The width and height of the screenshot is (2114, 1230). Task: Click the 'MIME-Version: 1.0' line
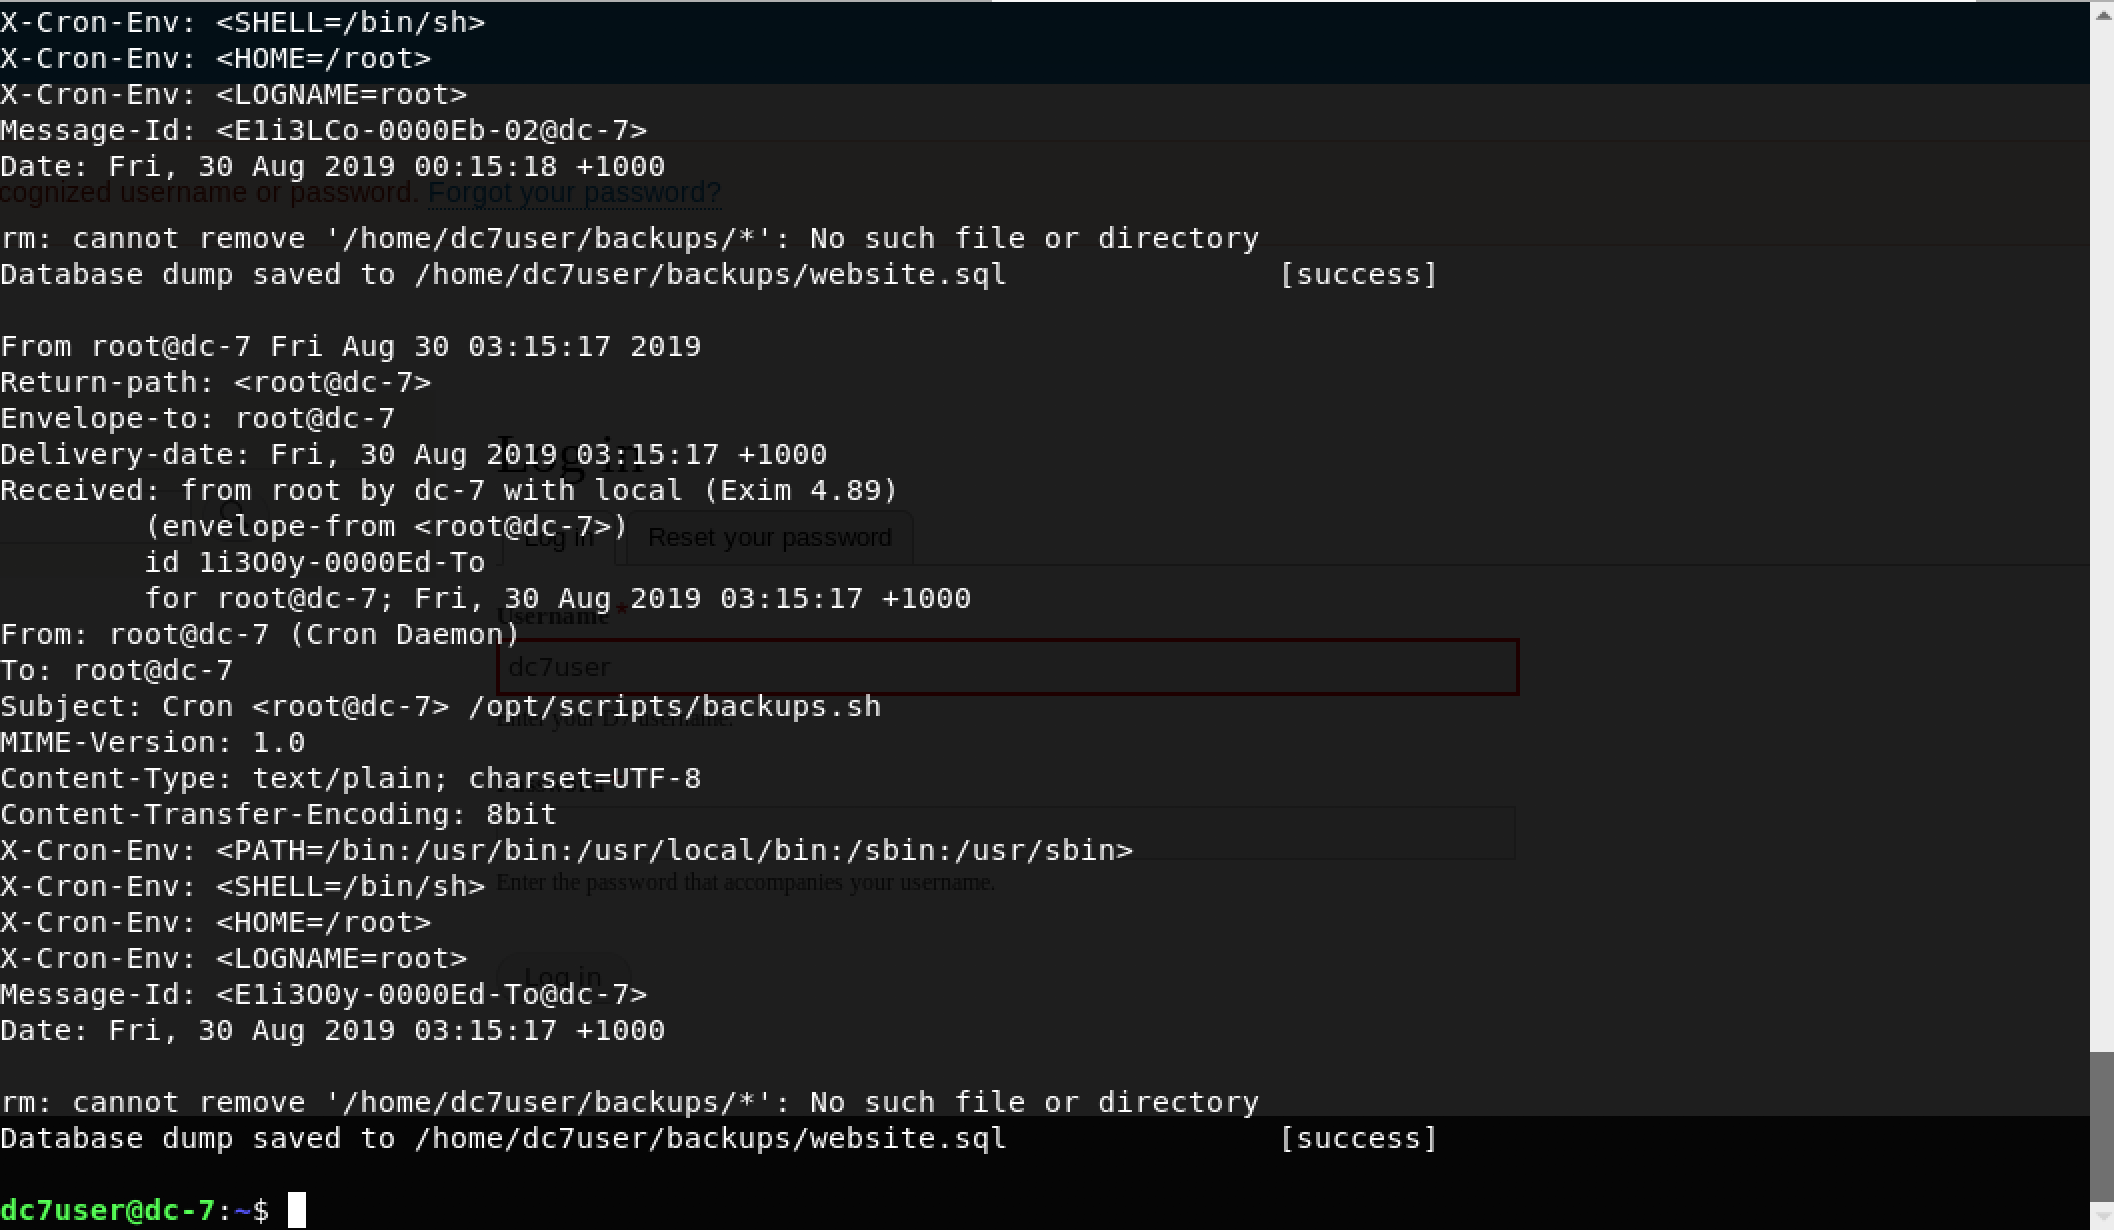(153, 742)
